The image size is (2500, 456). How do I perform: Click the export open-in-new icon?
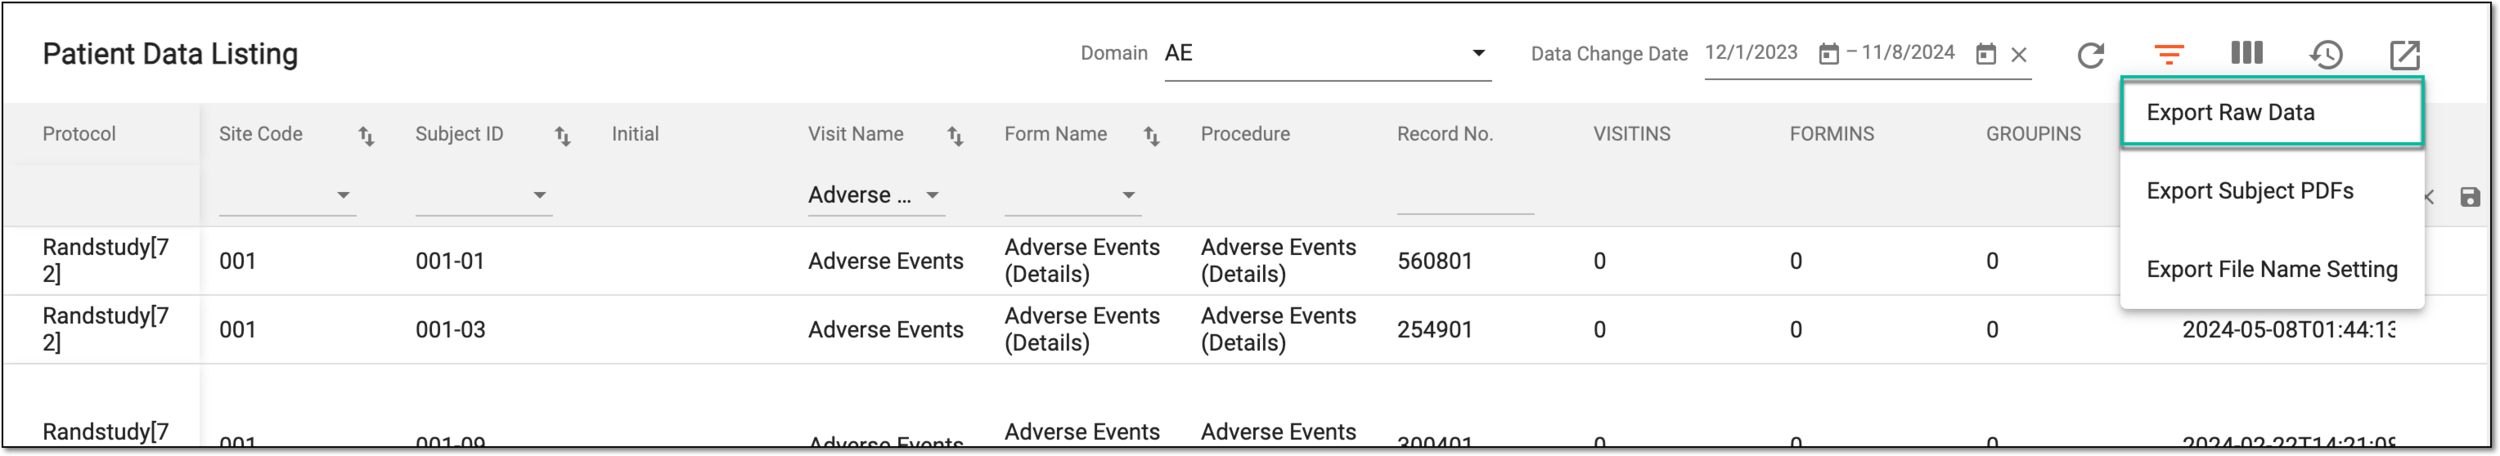[x=2404, y=55]
